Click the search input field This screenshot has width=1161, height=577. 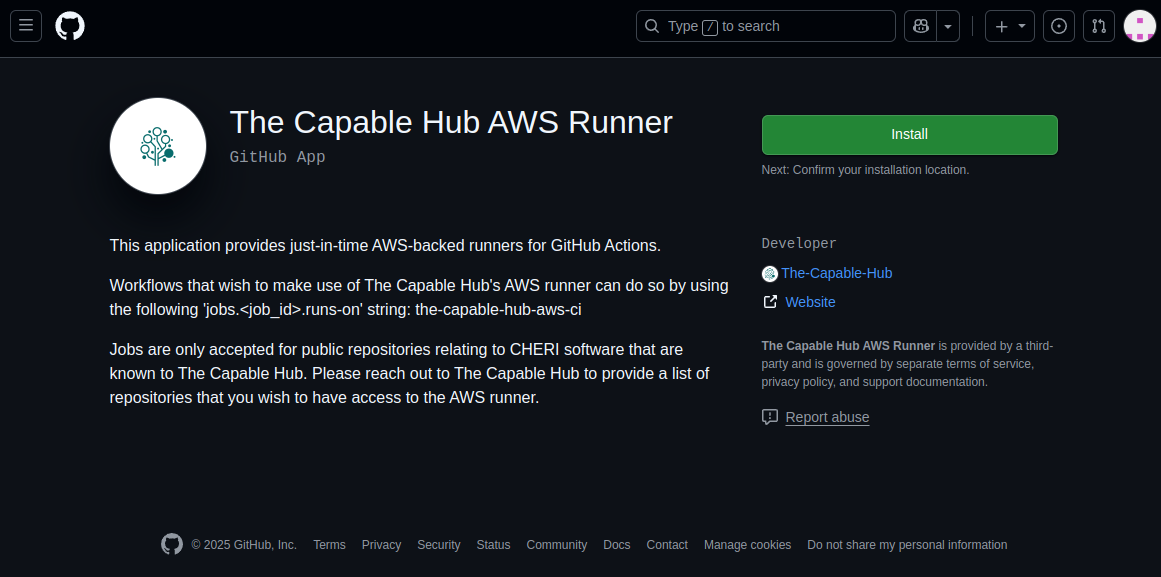tap(766, 26)
